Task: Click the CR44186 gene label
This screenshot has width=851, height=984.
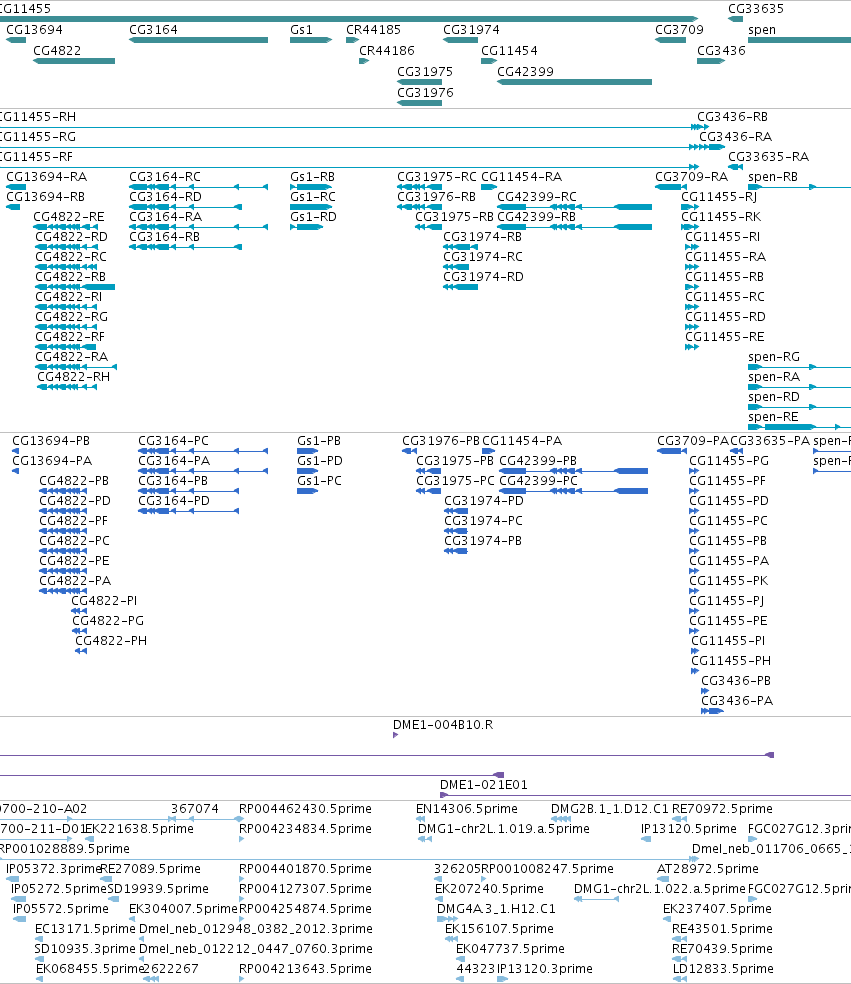Action: click(387, 51)
